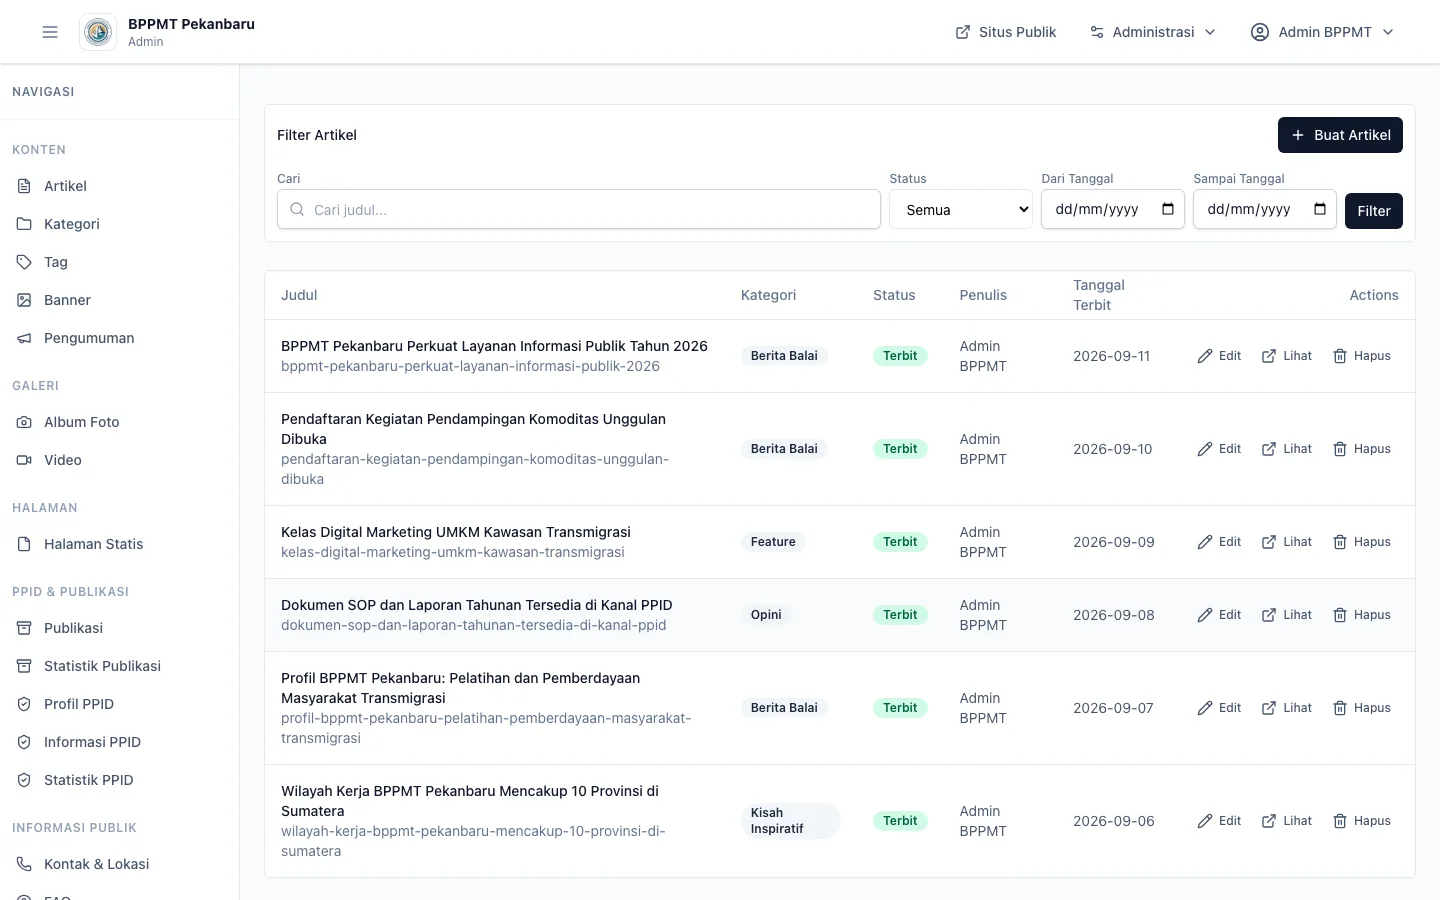Click the Dari Tanggal date field
The height and width of the screenshot is (900, 1440).
(x=1113, y=209)
